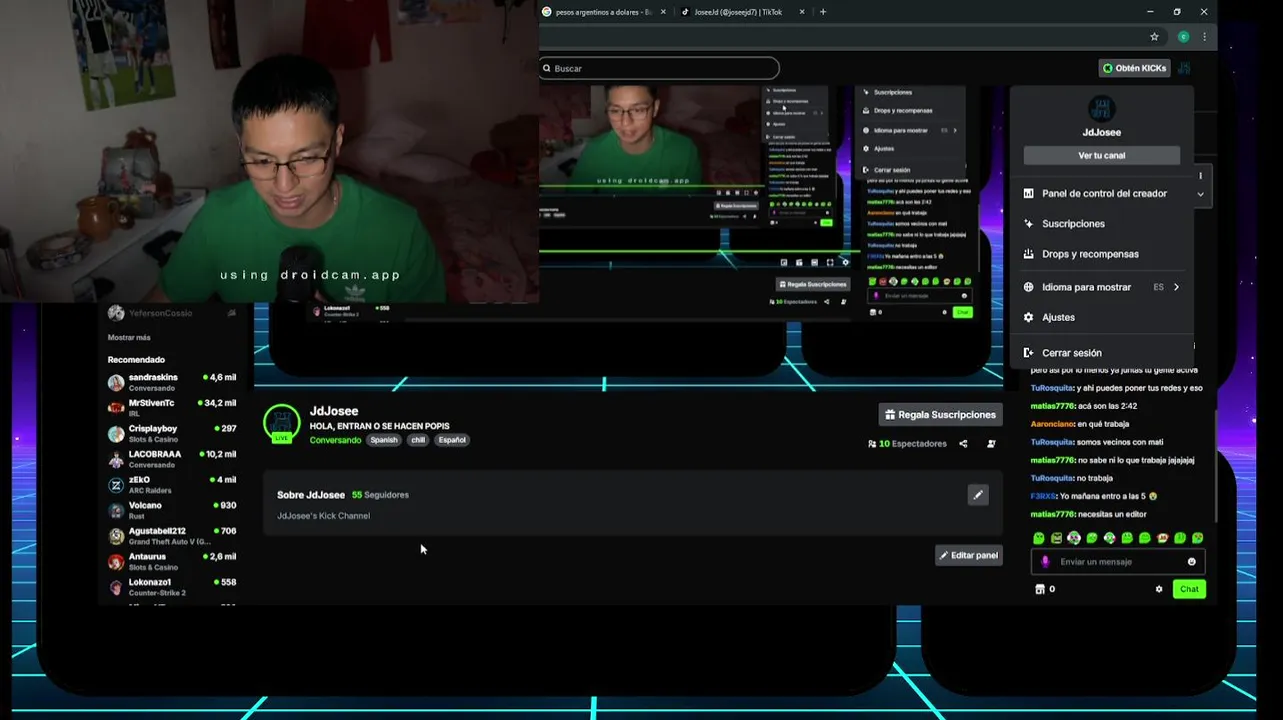Open a new browser tab
Image resolution: width=1283 pixels, height=720 pixels.
point(823,12)
